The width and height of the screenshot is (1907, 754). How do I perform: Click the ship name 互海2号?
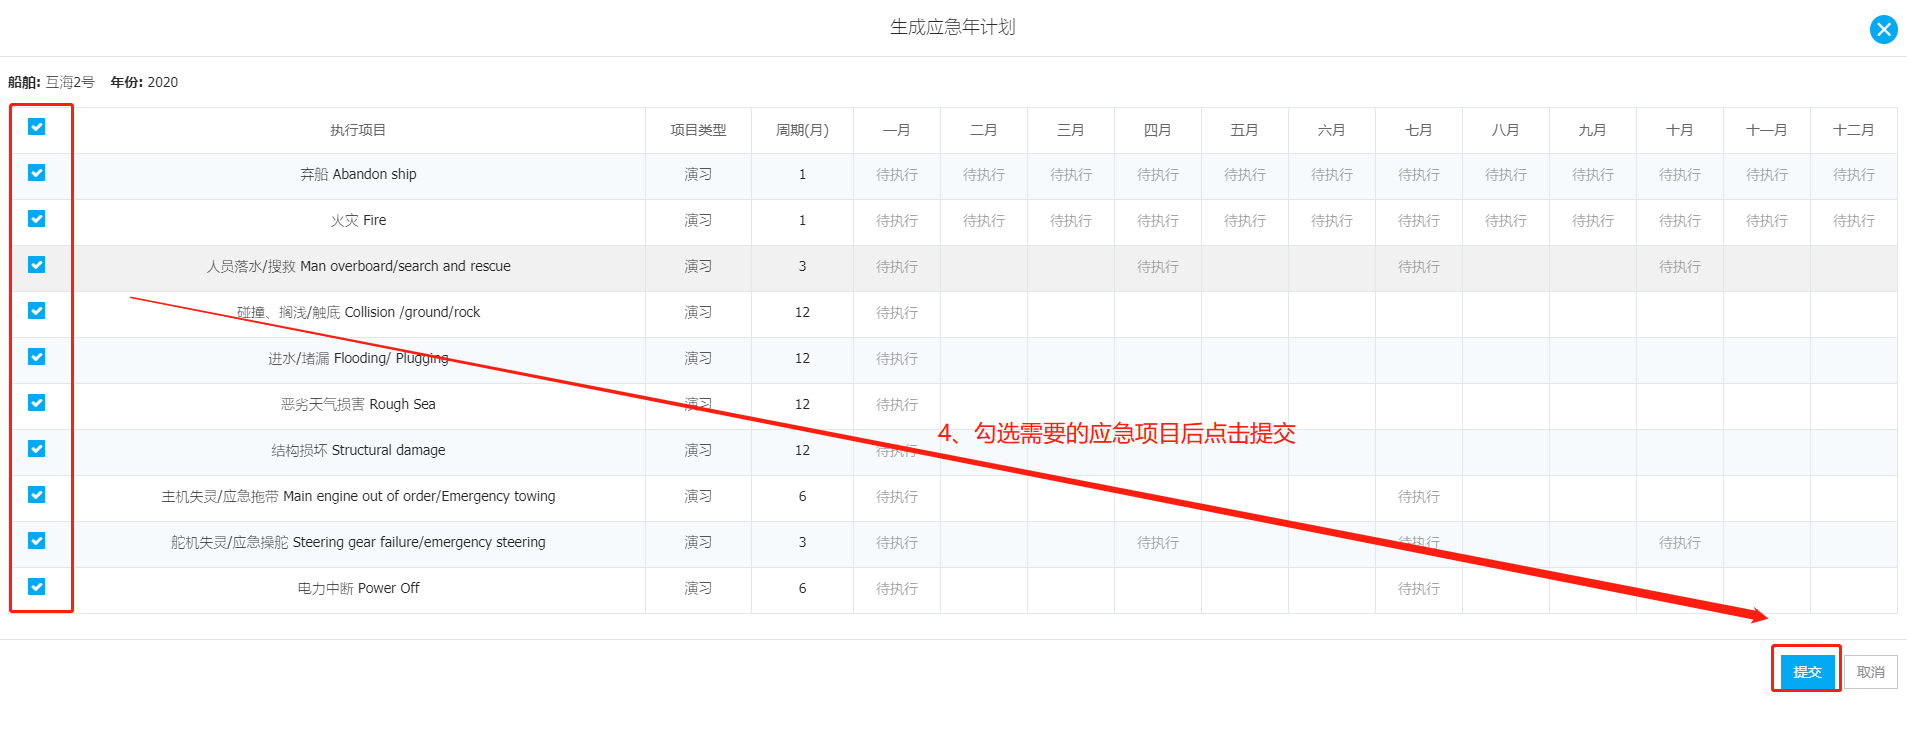(70, 82)
